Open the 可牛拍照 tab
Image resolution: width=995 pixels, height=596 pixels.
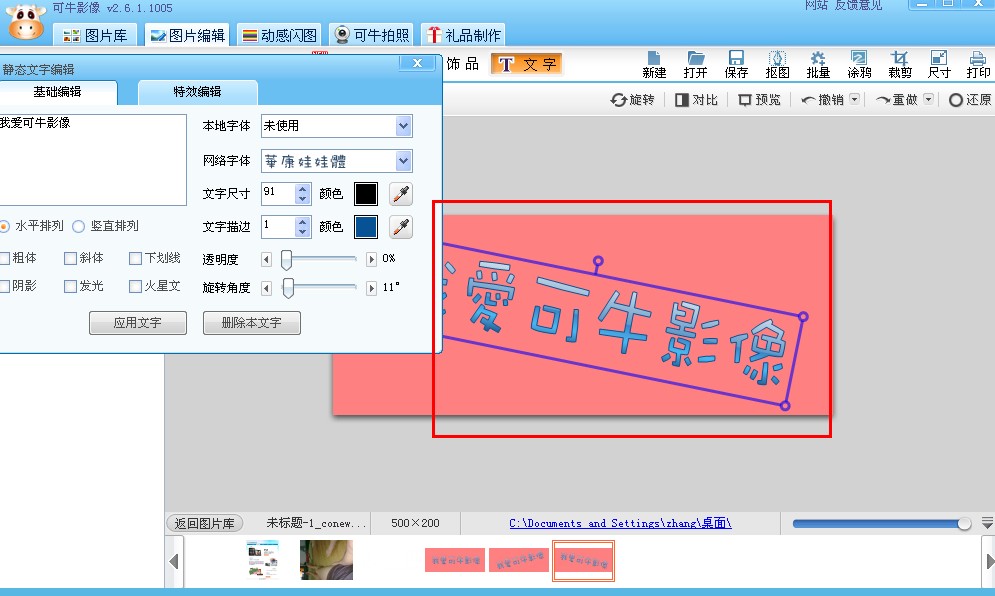pos(372,36)
